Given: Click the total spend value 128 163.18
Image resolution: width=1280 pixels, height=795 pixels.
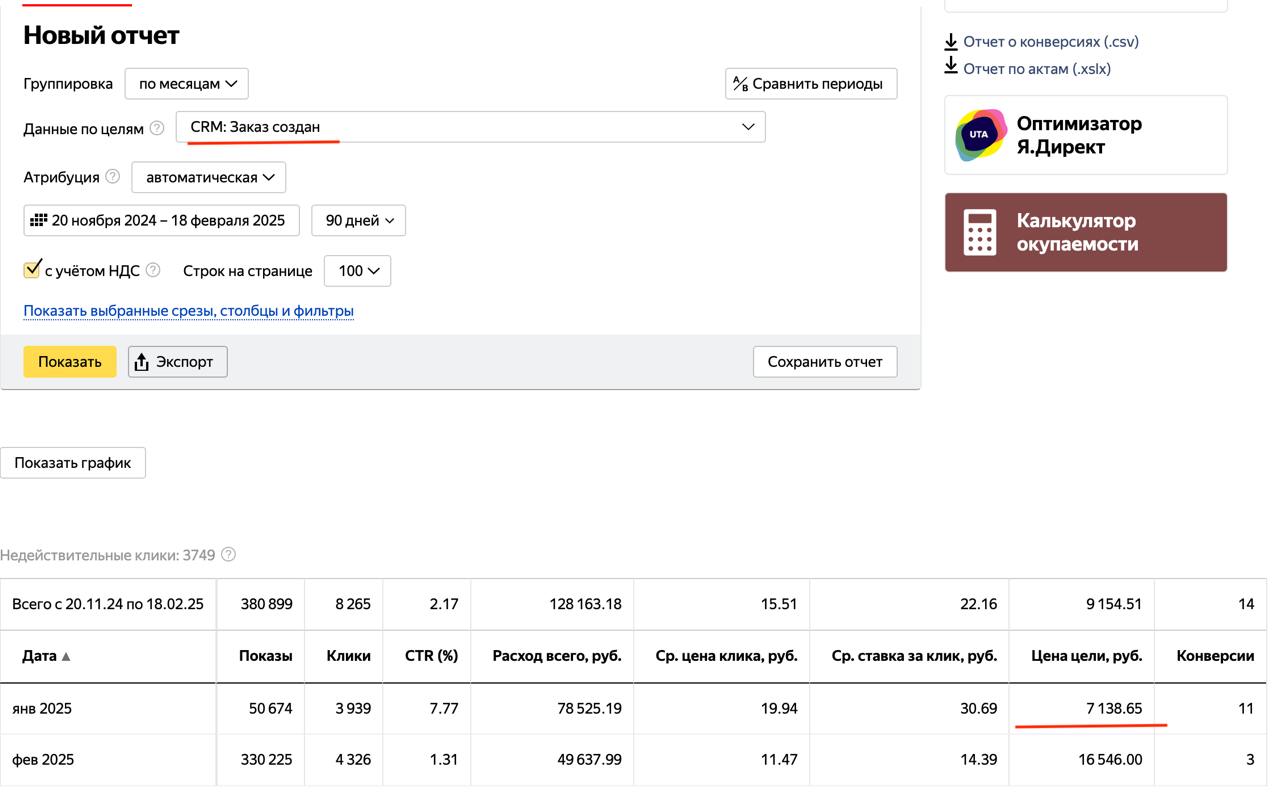Looking at the screenshot, I should [585, 604].
